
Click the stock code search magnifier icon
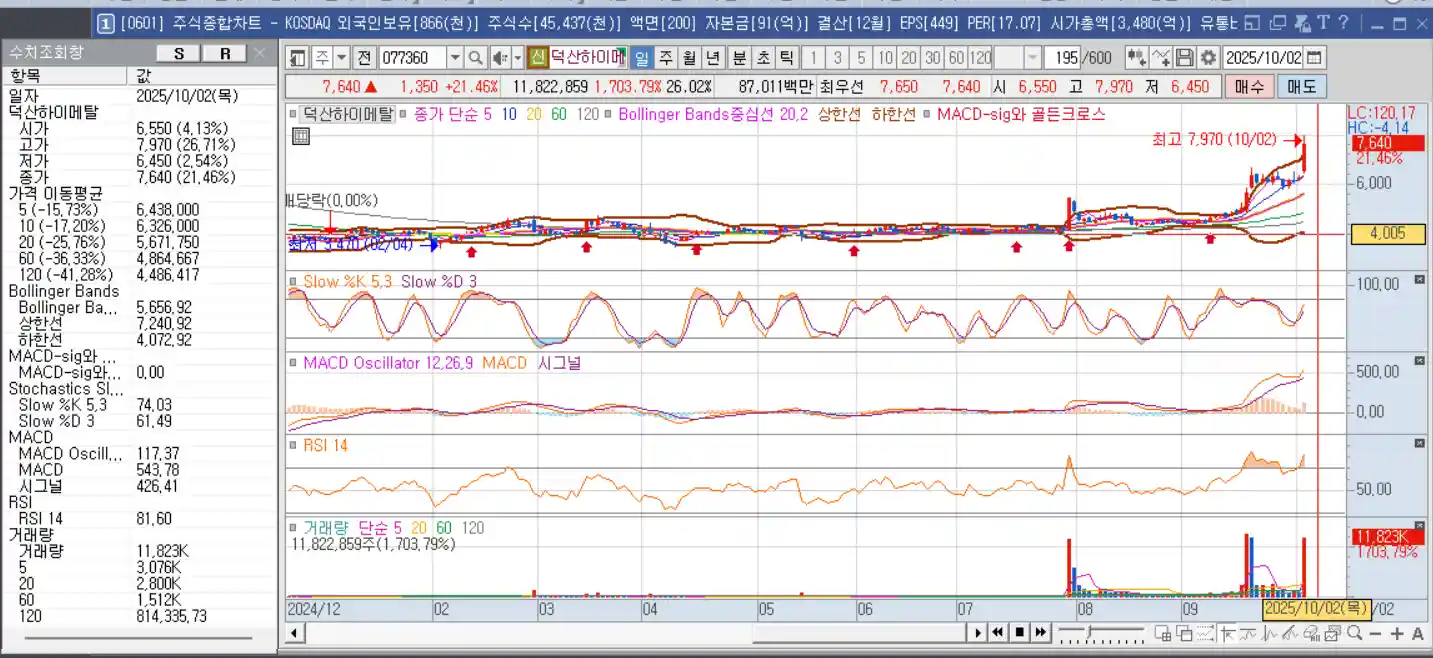pyautogui.click(x=476, y=58)
